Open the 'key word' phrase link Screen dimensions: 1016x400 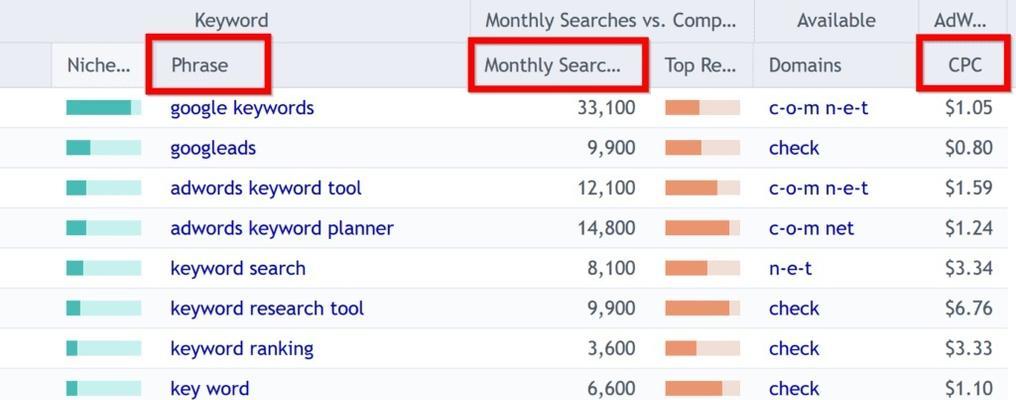point(209,389)
